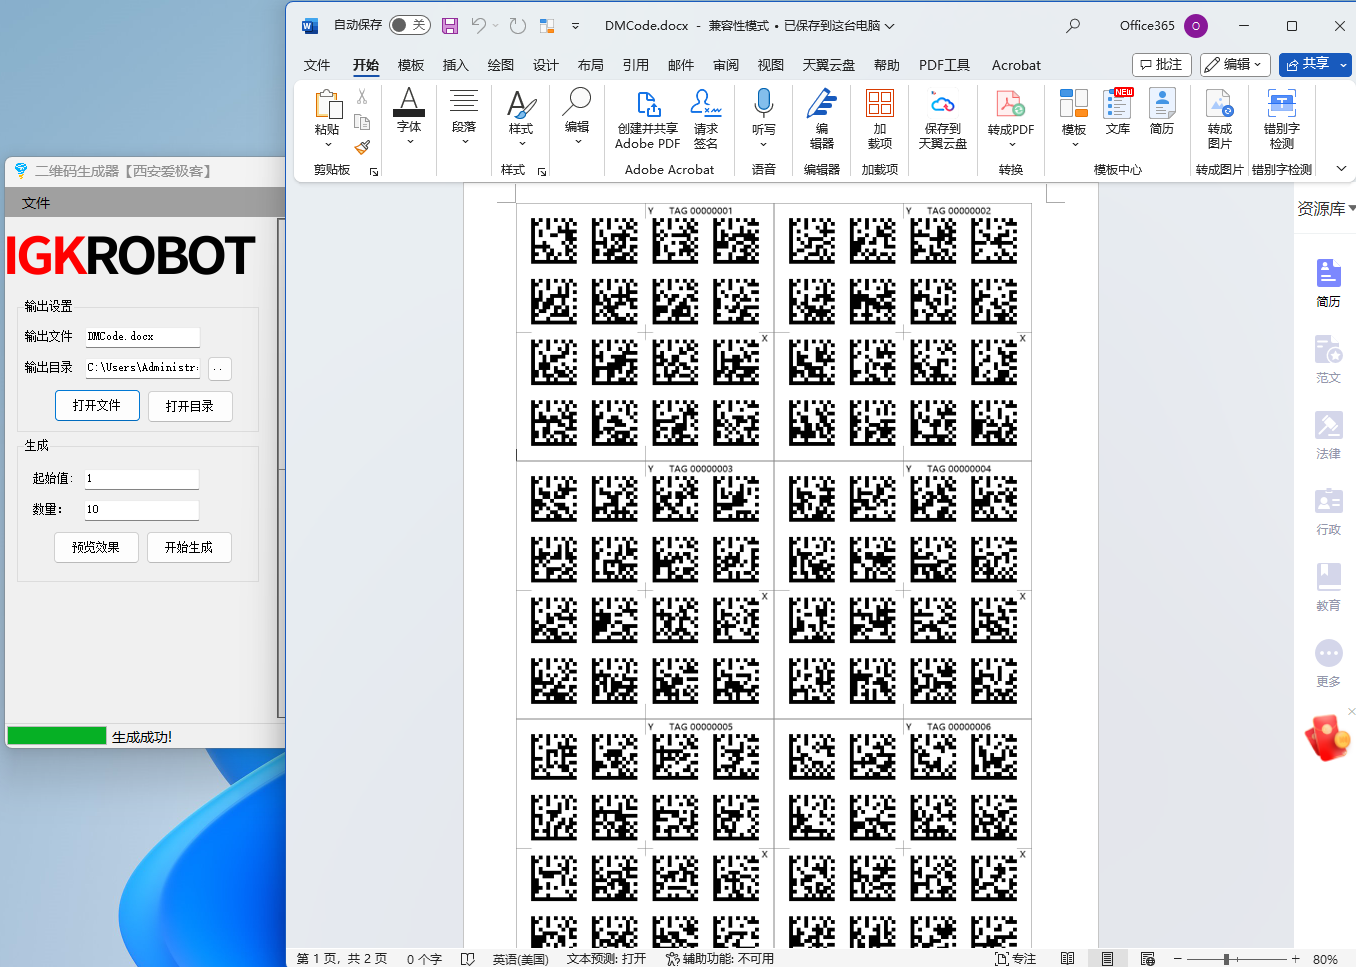The image size is (1356, 967).
Task: Click 创建并共享 Adobe PDF
Action: pos(648,120)
